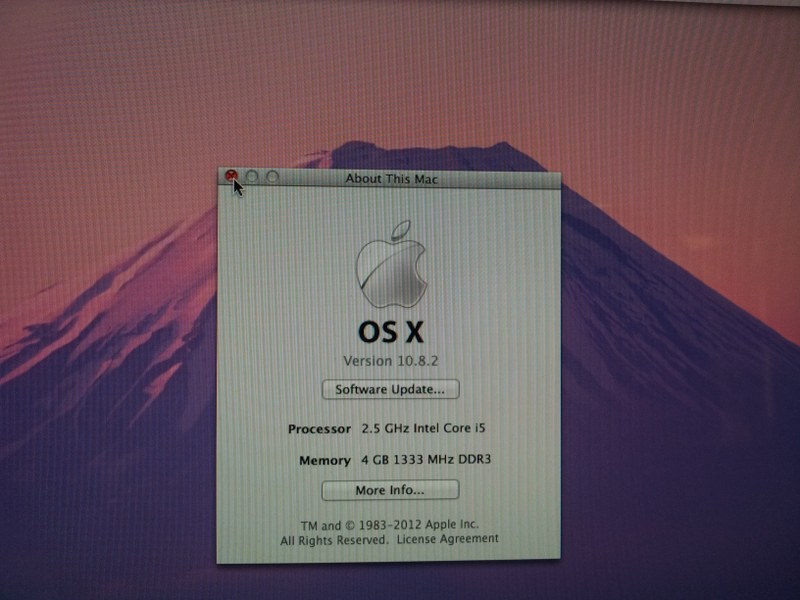Image resolution: width=800 pixels, height=600 pixels.
Task: Click the 2.5 GHz Intel Core i5 value
Action: (x=423, y=428)
